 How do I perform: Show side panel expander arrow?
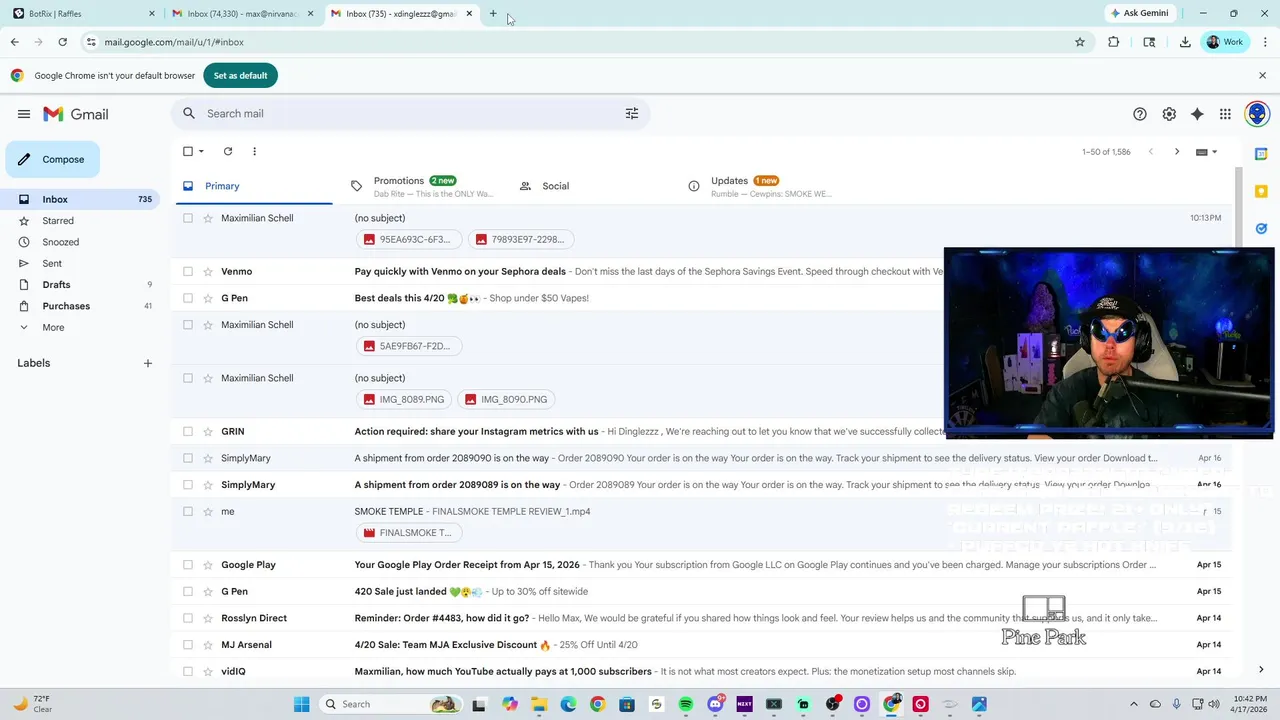1261,669
